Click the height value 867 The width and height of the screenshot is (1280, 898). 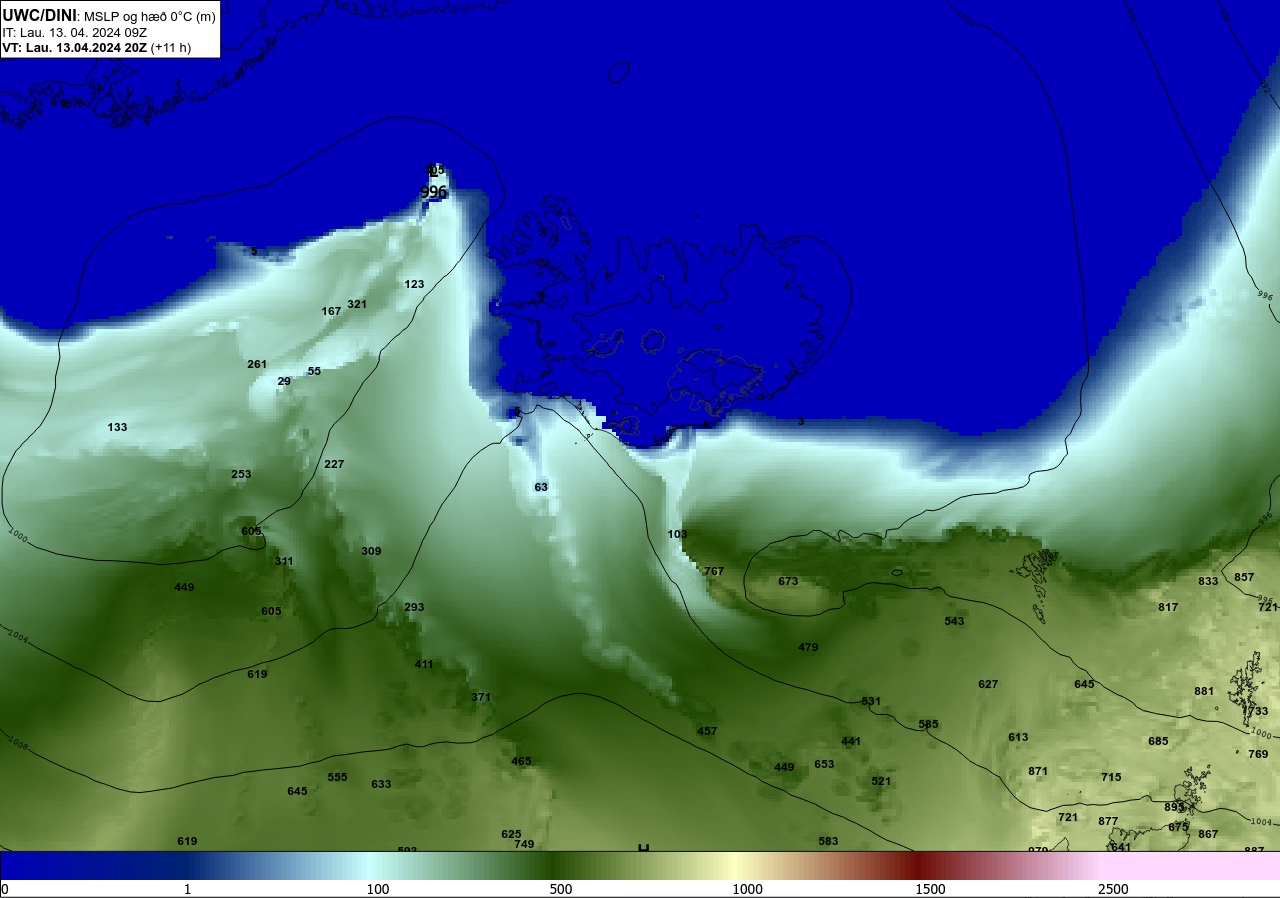click(1208, 834)
